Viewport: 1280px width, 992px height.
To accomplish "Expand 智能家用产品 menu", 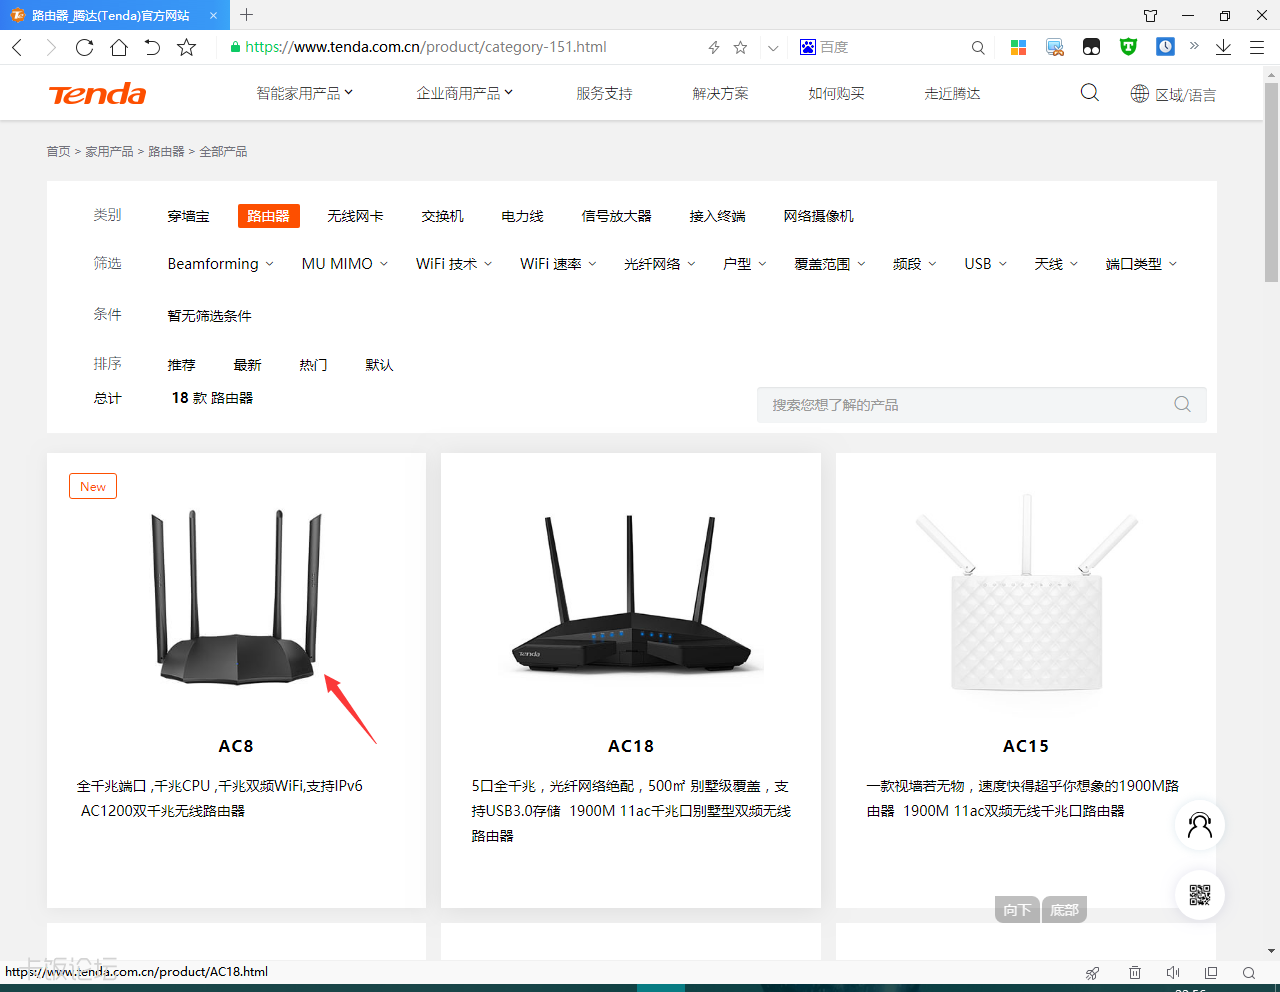I will (x=304, y=93).
